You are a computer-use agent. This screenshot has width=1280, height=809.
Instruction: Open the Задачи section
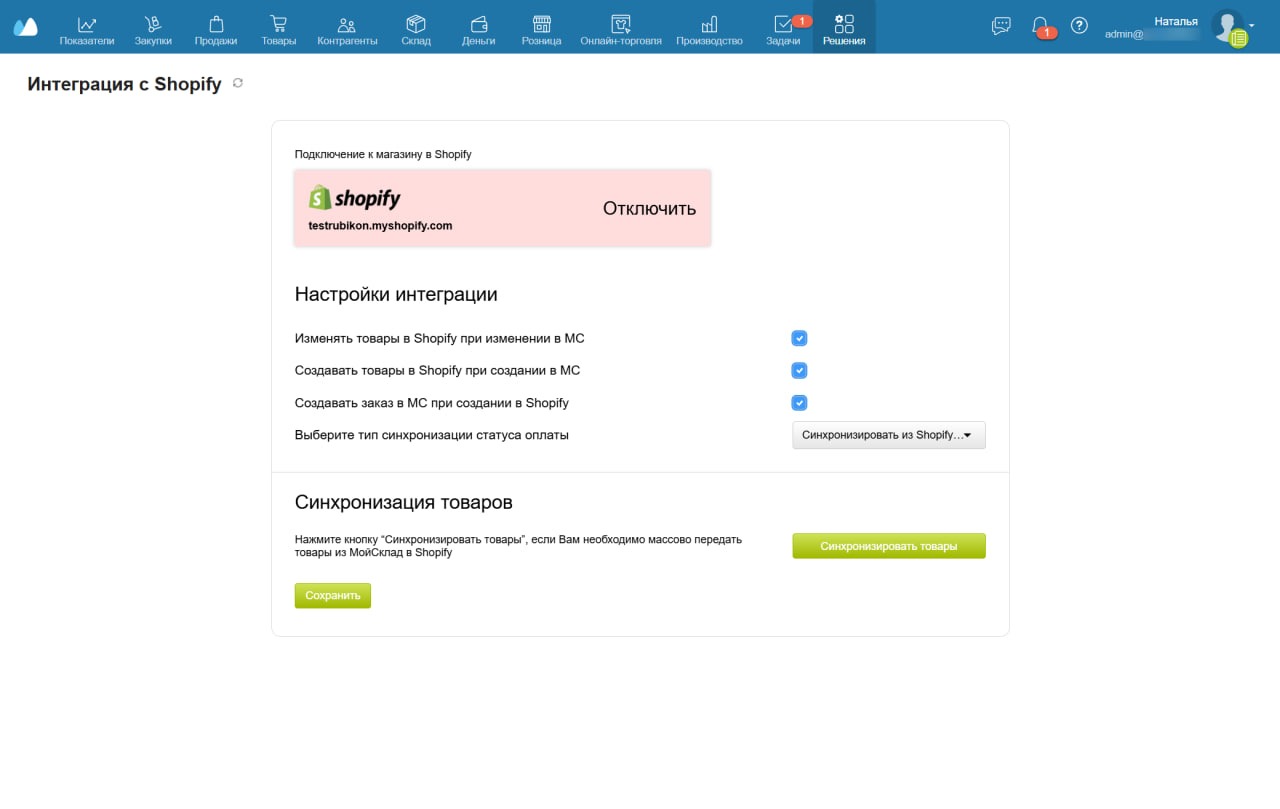(783, 31)
